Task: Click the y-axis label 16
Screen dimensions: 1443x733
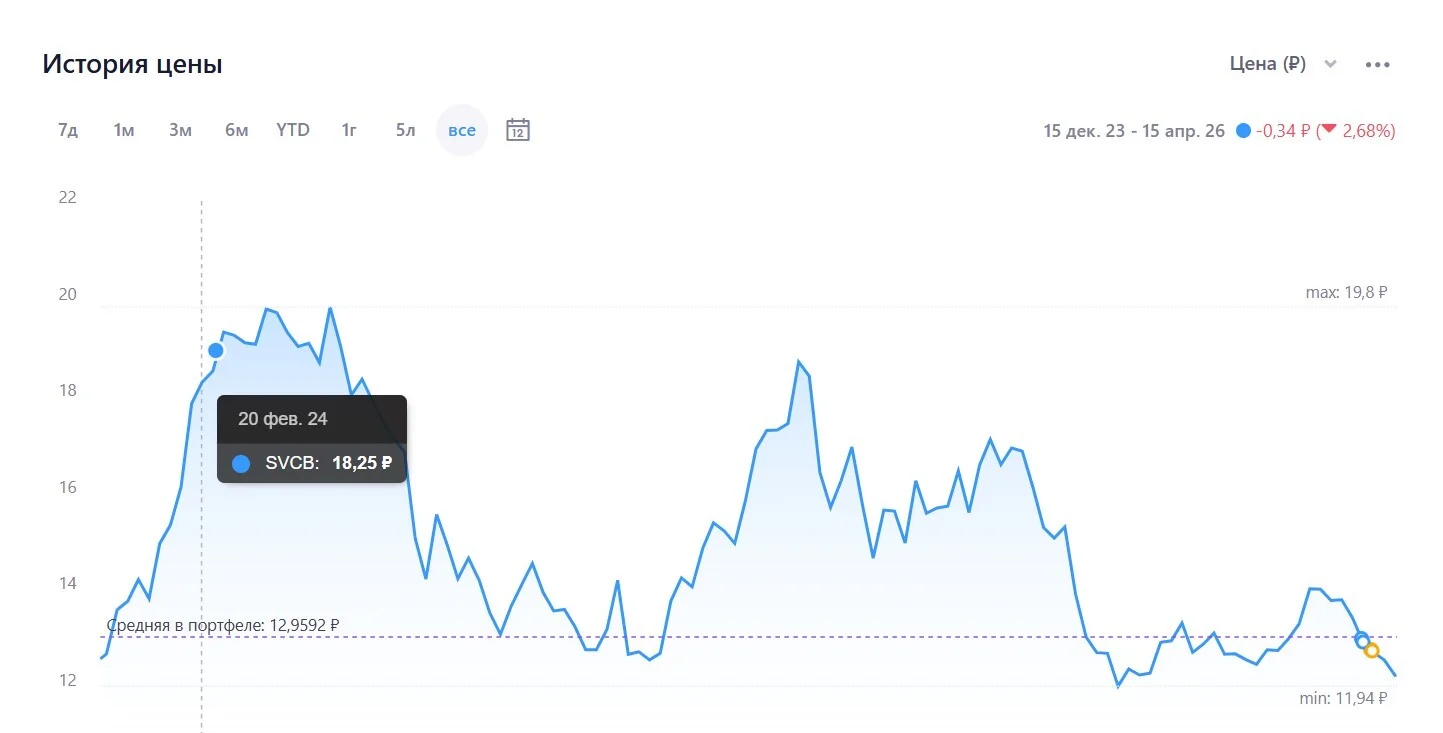Action: tap(68, 488)
